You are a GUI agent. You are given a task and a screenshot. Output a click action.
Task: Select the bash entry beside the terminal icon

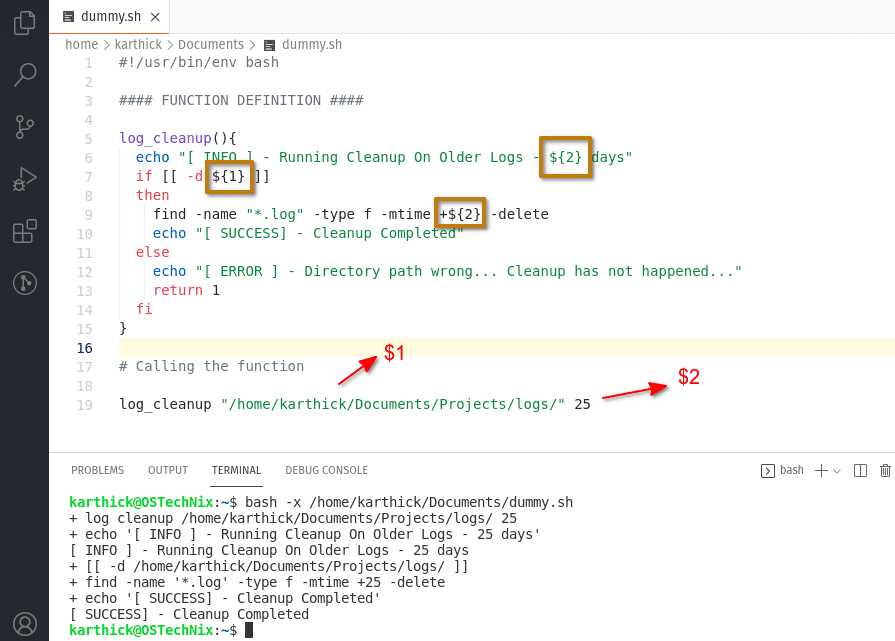click(790, 469)
